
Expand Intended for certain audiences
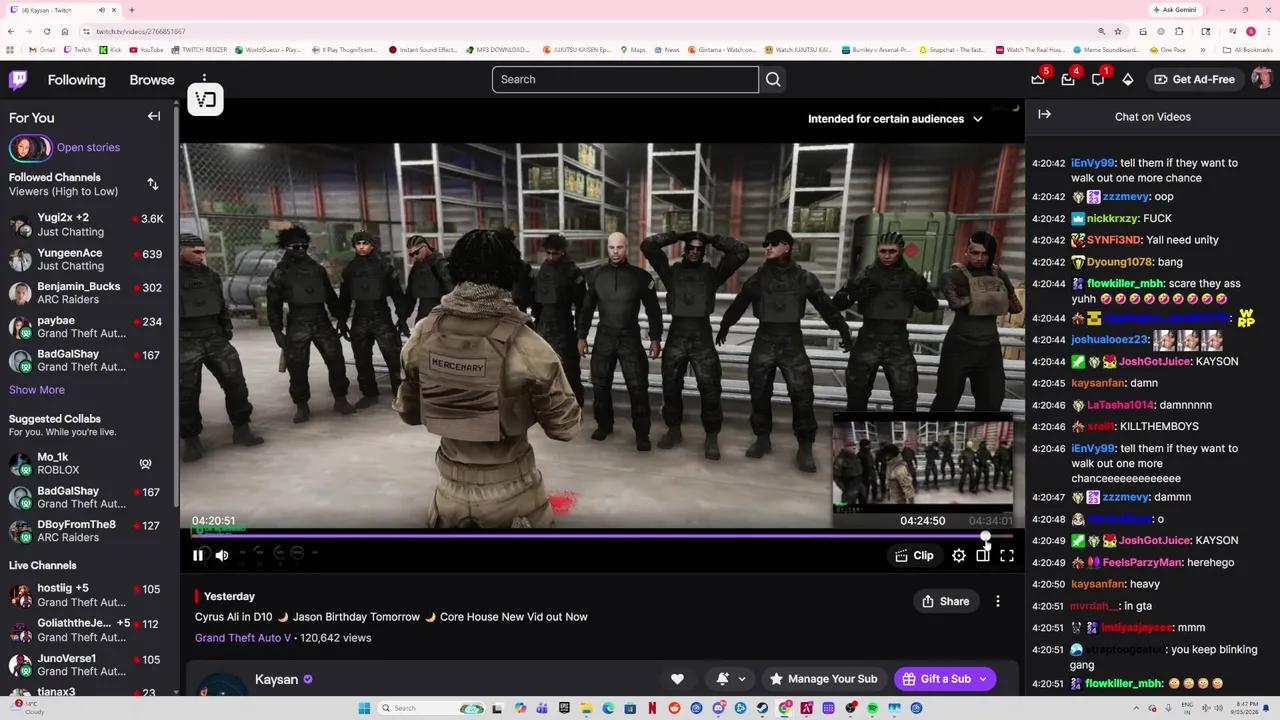pyautogui.click(x=895, y=119)
